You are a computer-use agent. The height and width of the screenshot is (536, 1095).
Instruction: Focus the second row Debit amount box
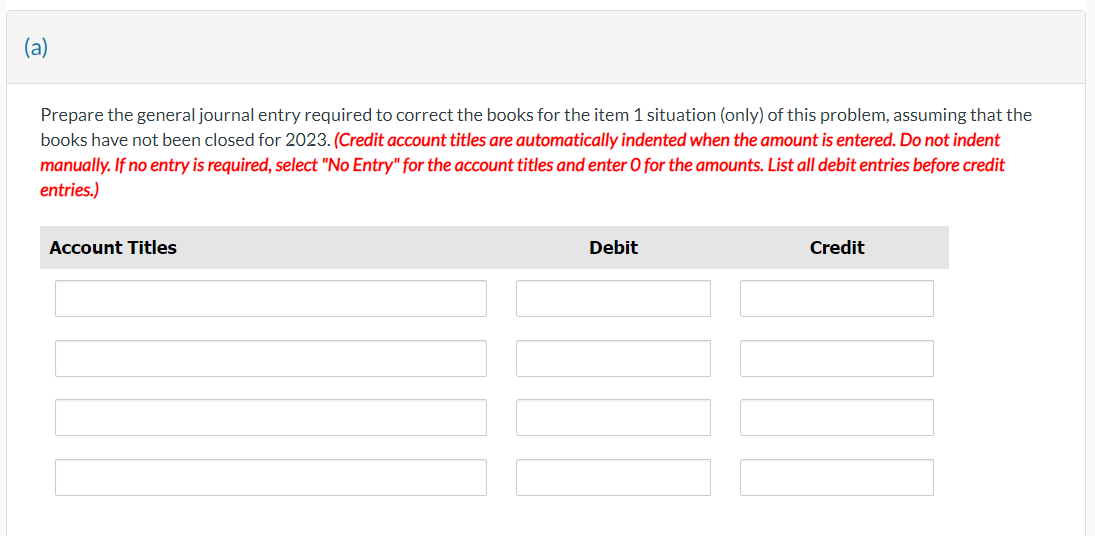point(613,358)
